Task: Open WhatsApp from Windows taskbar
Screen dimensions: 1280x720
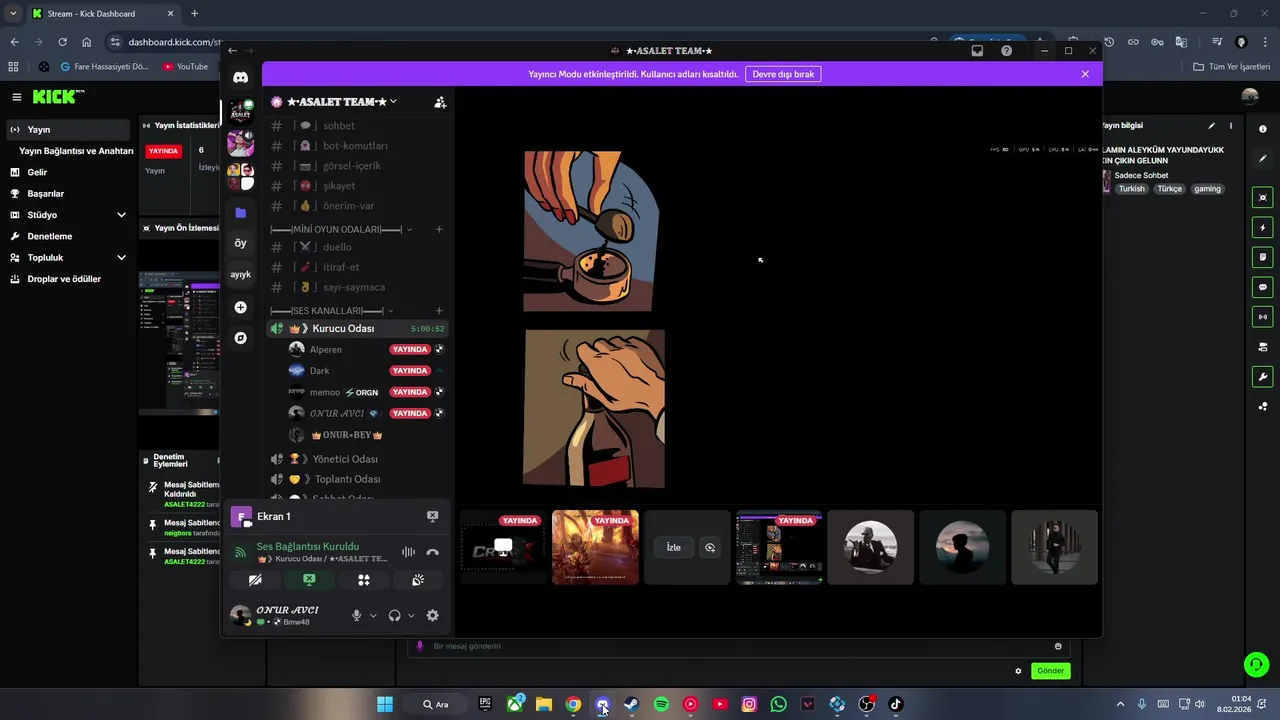Action: tap(778, 705)
